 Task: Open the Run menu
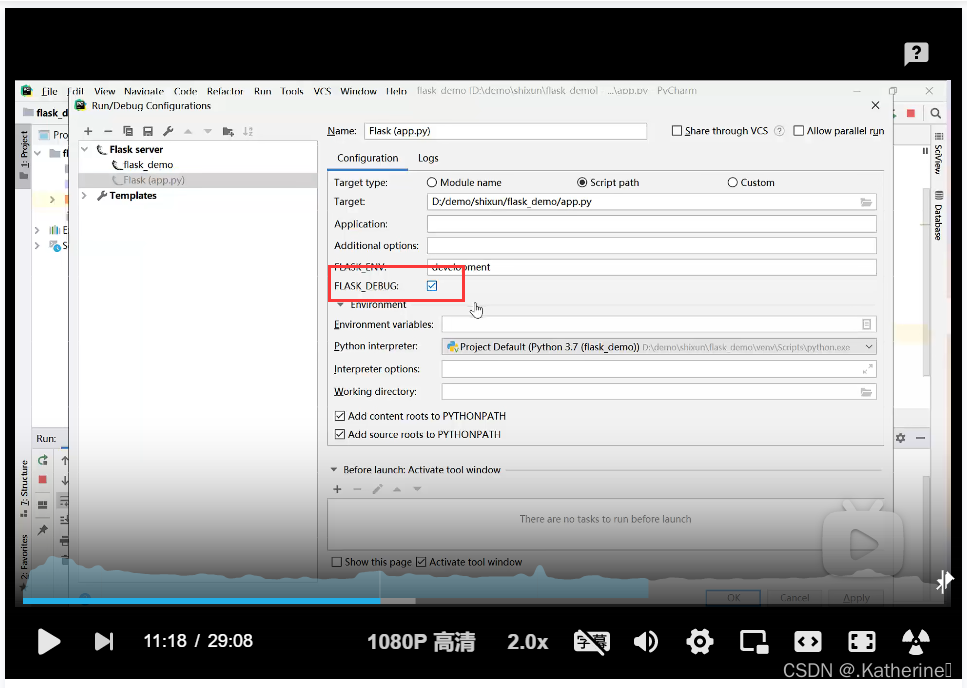(262, 91)
